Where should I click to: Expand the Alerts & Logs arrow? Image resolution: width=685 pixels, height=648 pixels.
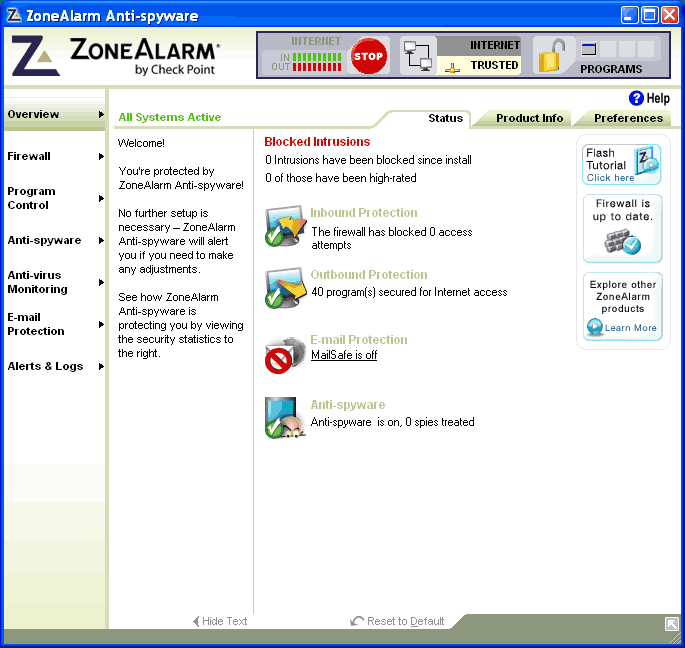point(101,366)
